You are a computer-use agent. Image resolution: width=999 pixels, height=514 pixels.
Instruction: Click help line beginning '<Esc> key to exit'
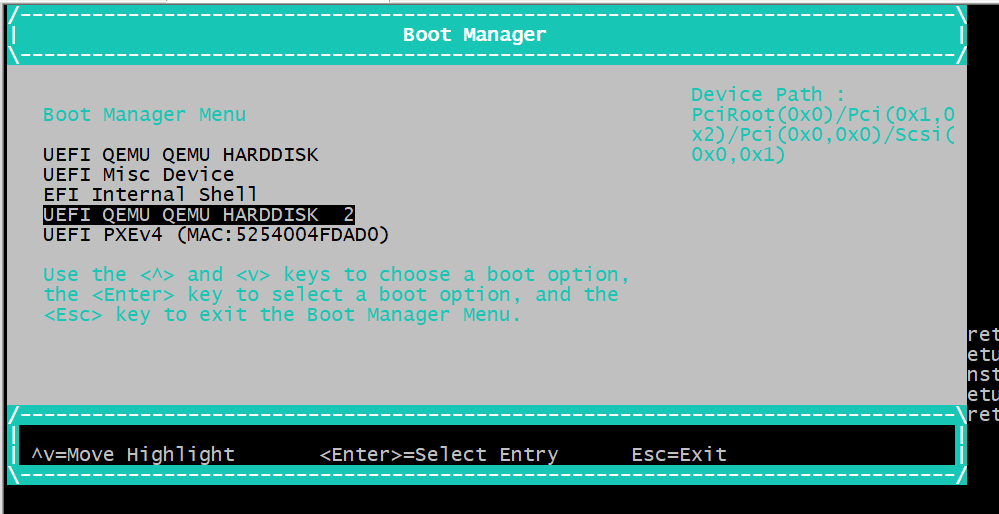pos(283,315)
